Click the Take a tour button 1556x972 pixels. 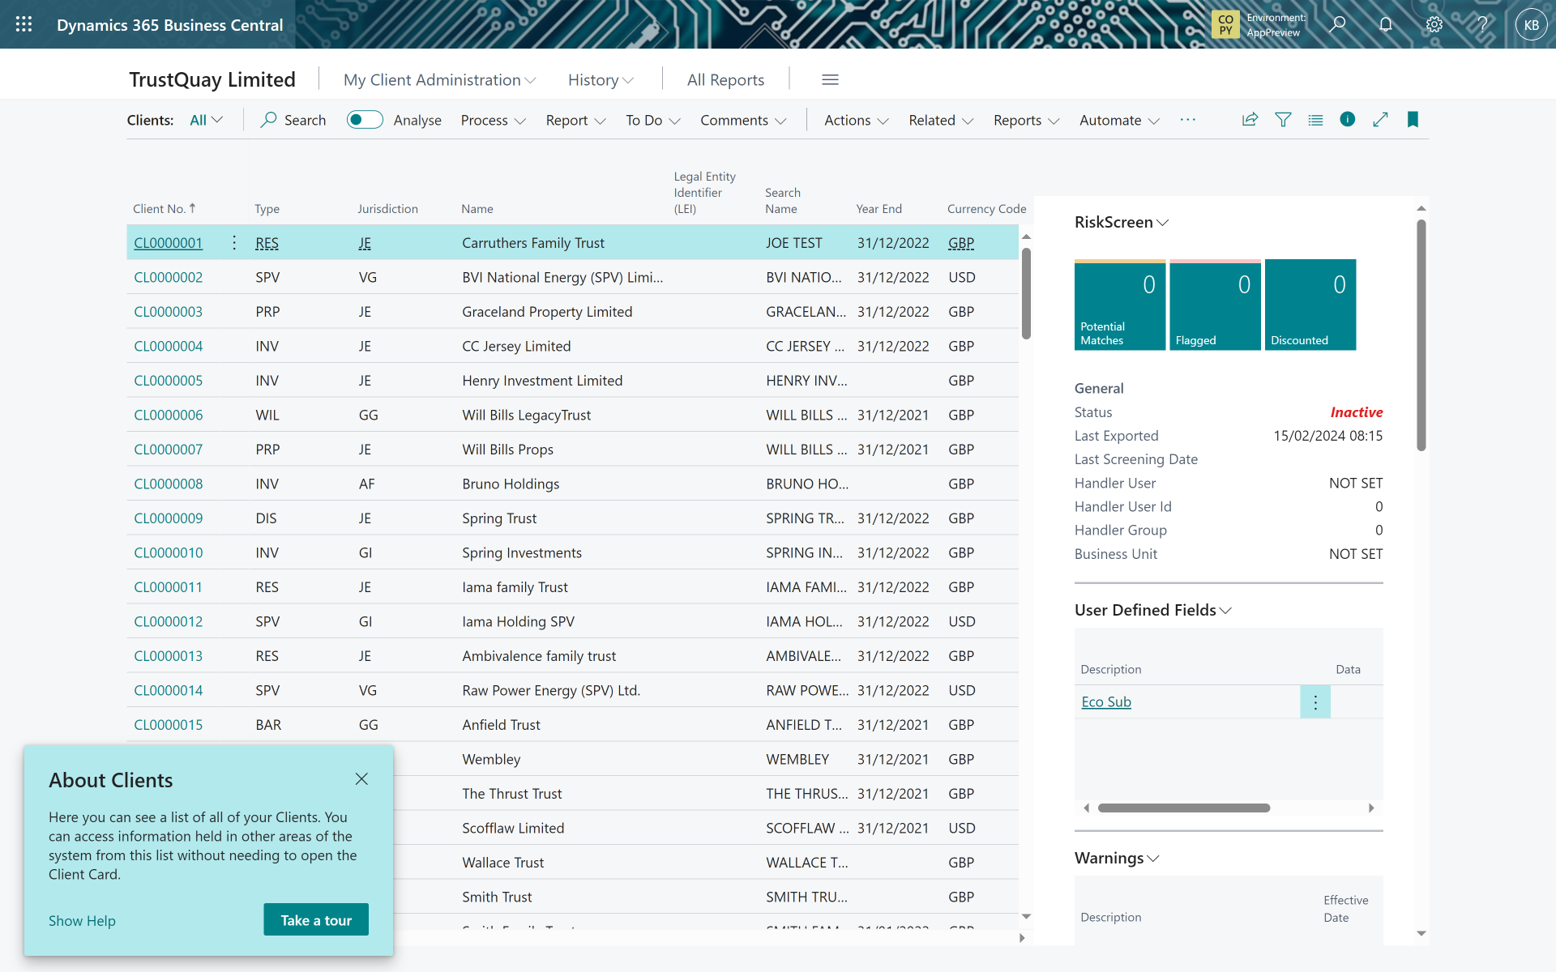coord(315,919)
